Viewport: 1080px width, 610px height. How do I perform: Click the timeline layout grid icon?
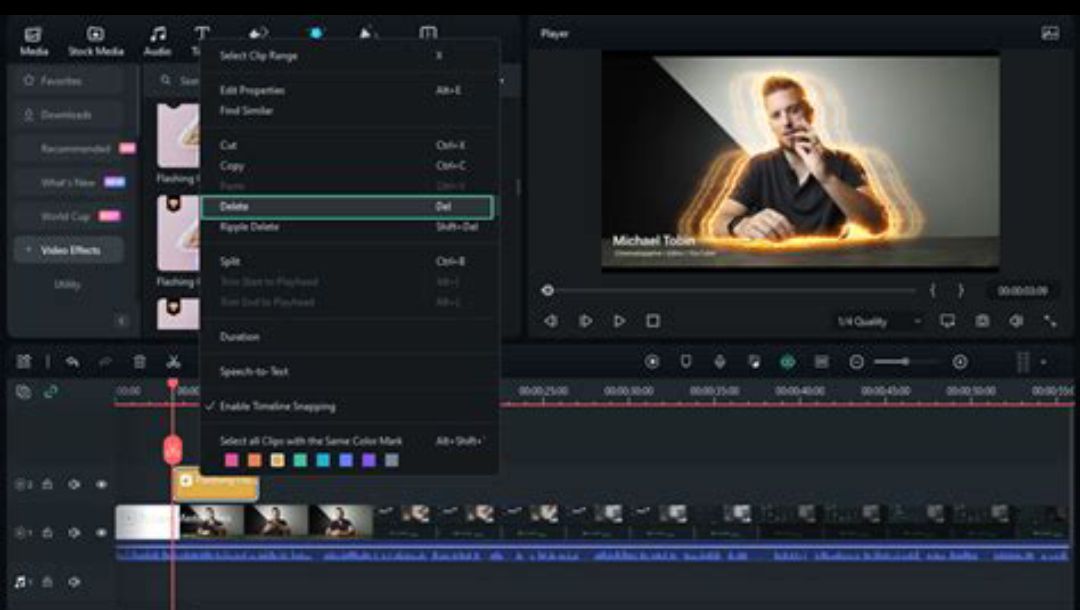(x=24, y=361)
